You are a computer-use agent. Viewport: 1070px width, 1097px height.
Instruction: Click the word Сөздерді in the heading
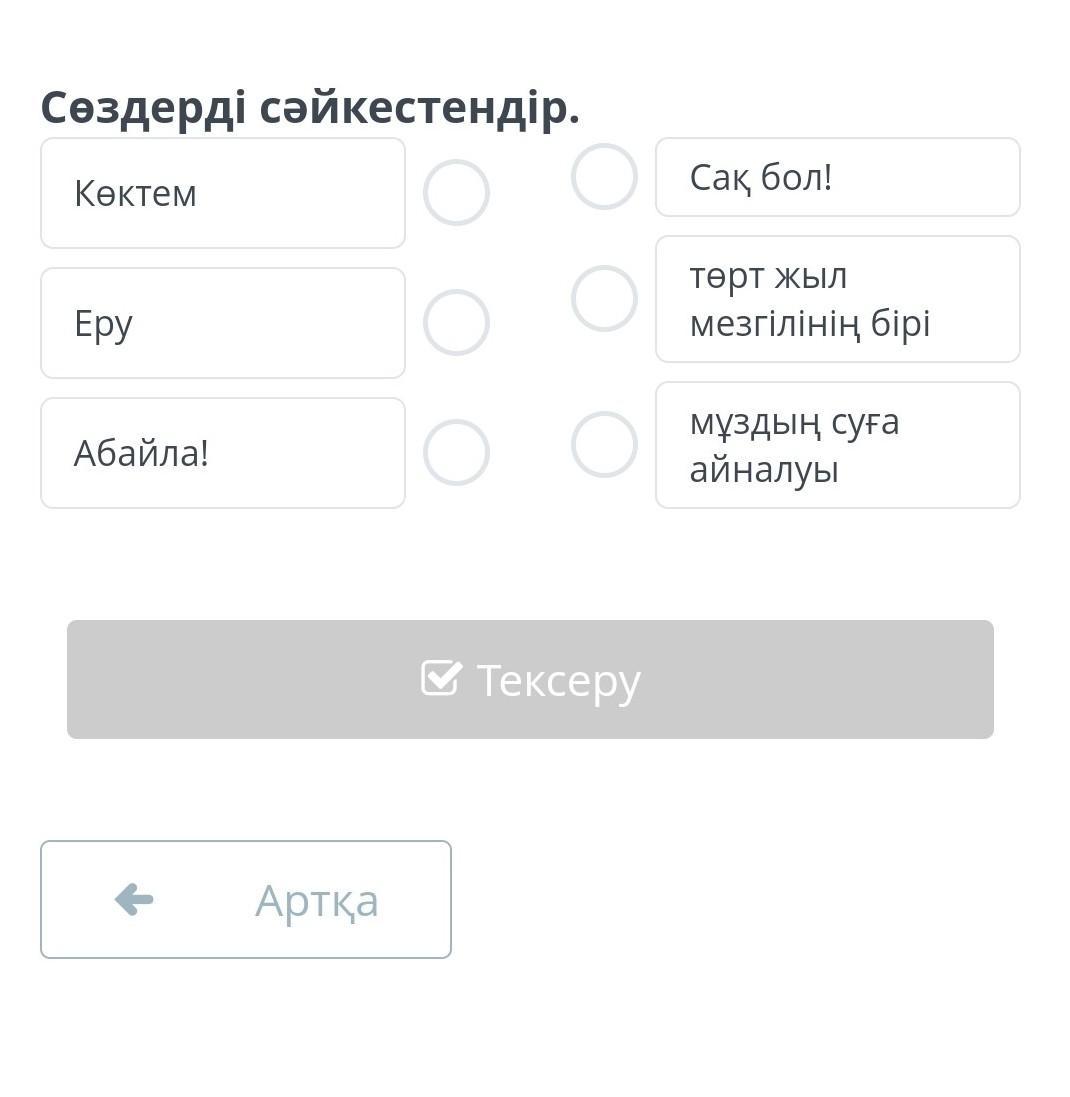(x=143, y=107)
